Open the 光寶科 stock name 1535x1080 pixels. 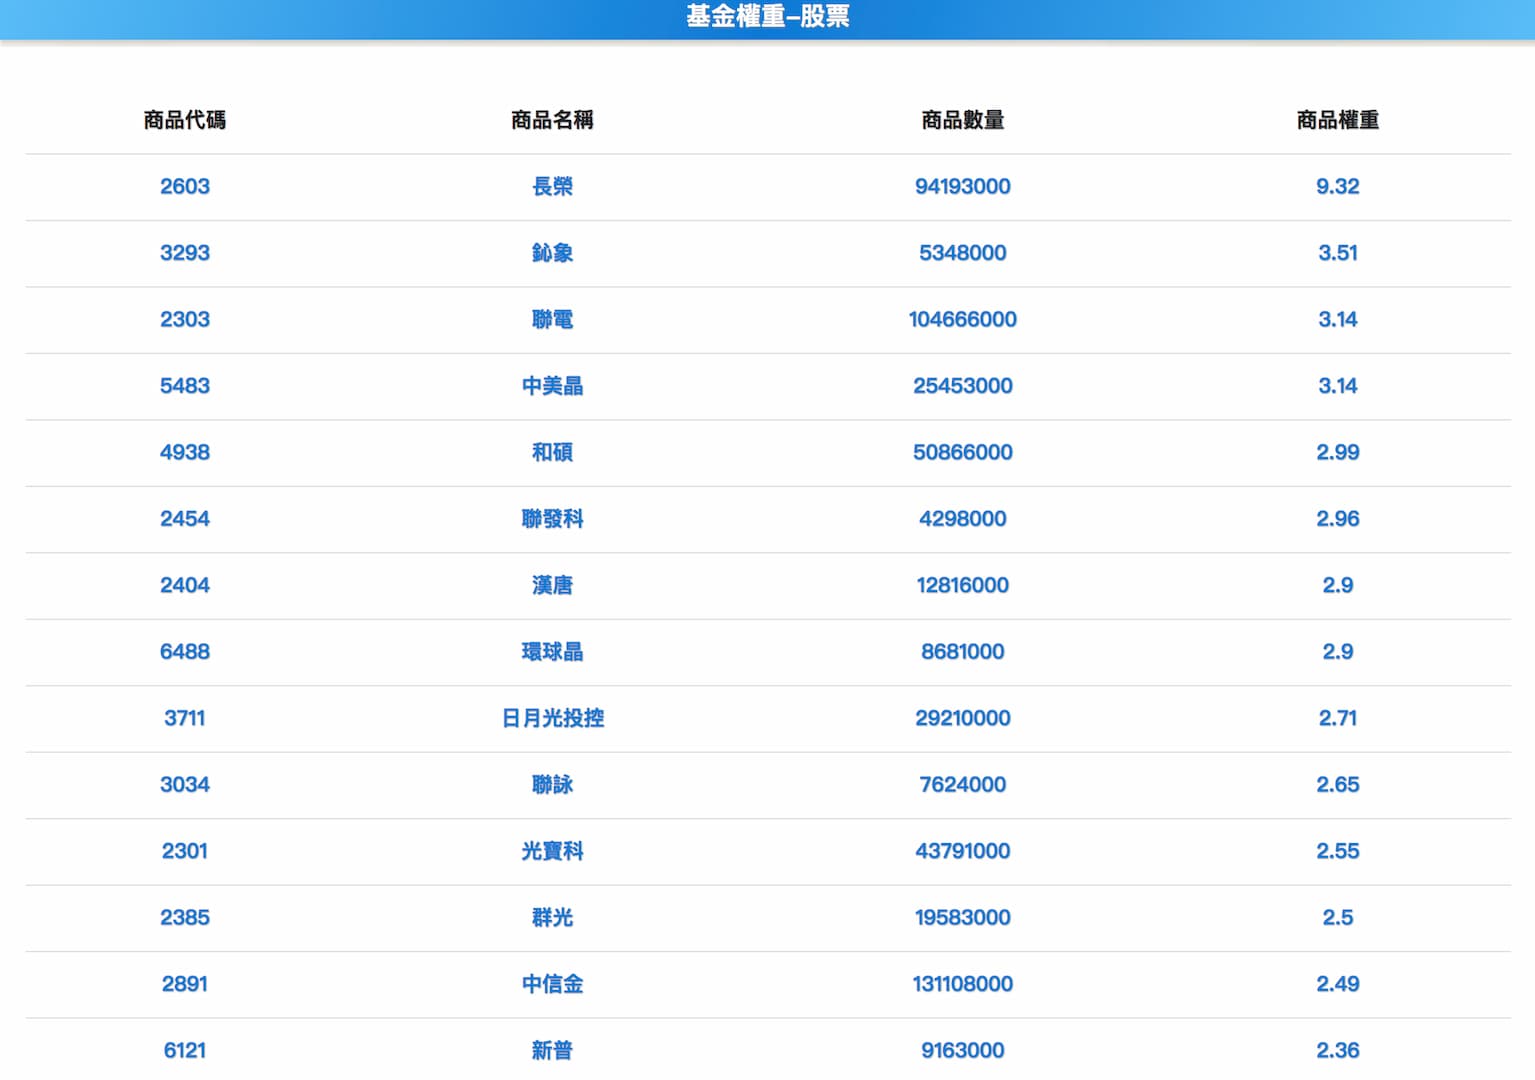552,851
